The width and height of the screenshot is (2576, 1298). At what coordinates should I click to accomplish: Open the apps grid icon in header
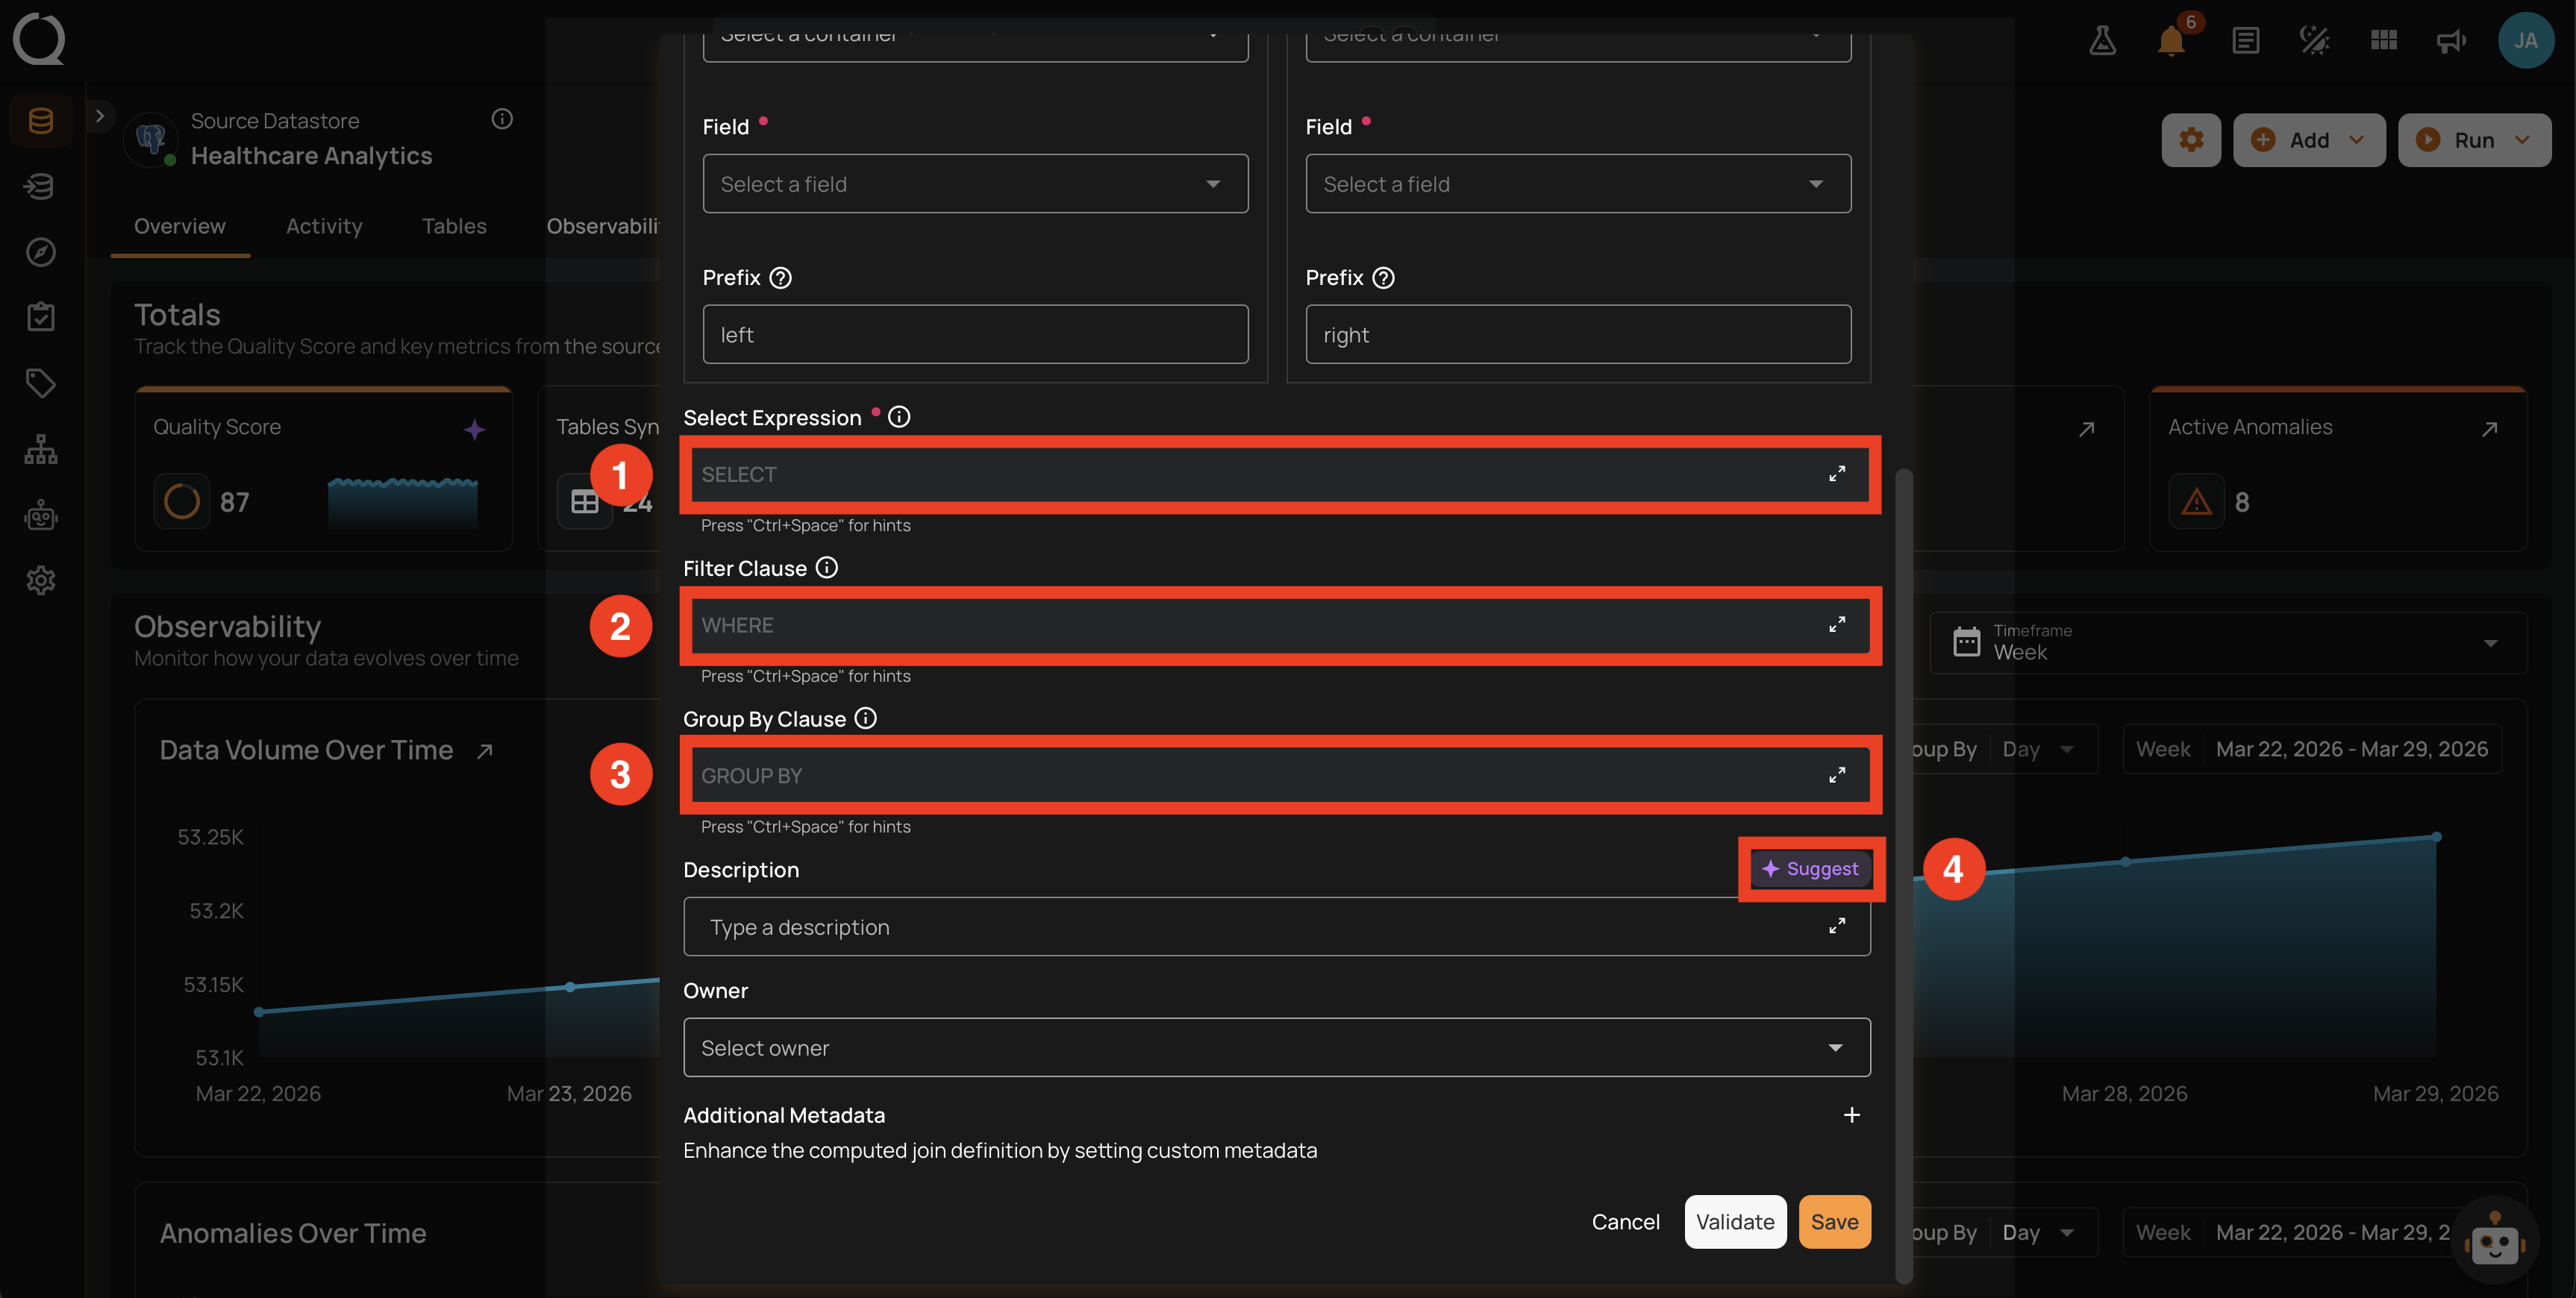coord(2384,40)
